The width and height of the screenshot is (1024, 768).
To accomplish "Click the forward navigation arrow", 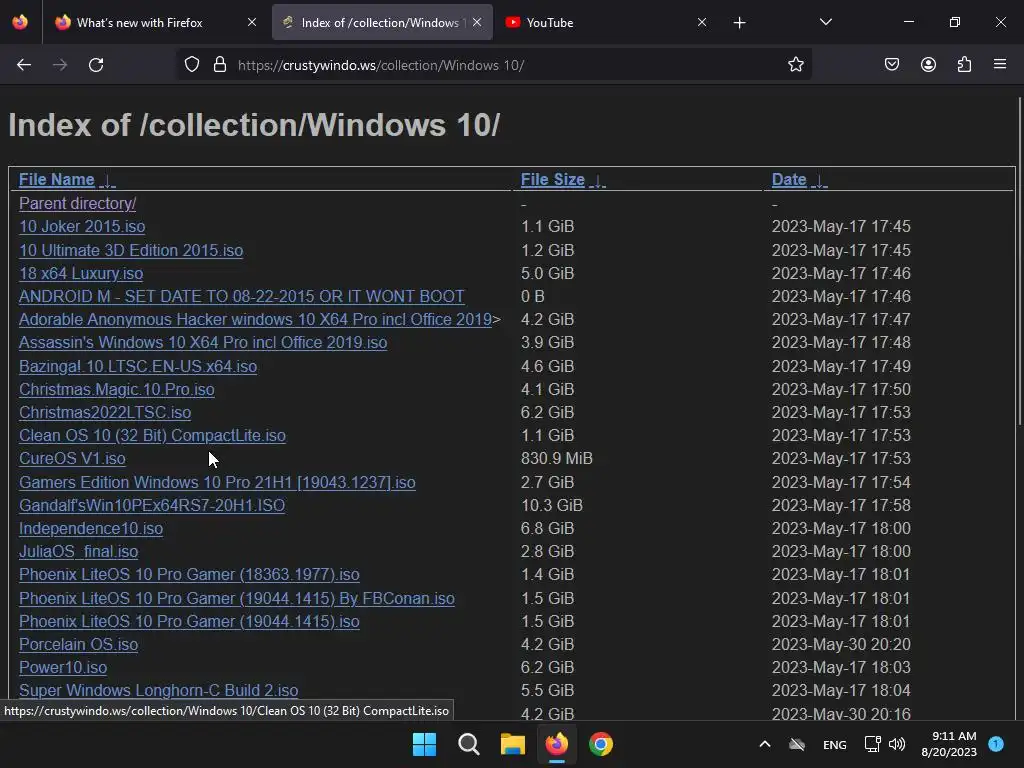I will 60,65.
